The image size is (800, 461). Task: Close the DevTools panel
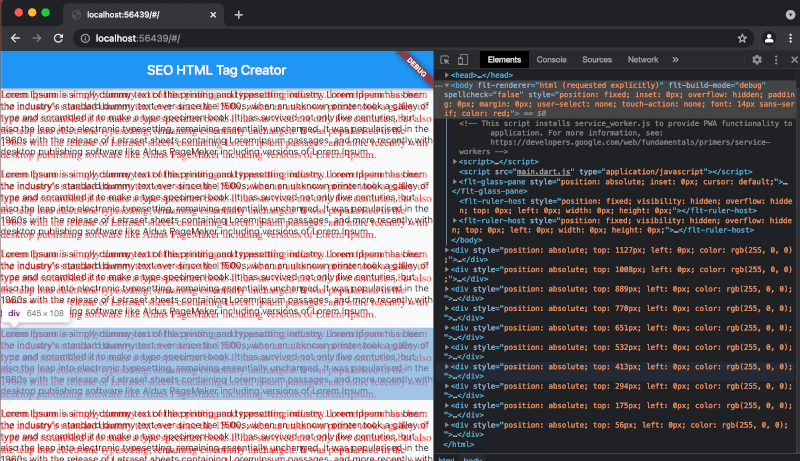(x=794, y=60)
